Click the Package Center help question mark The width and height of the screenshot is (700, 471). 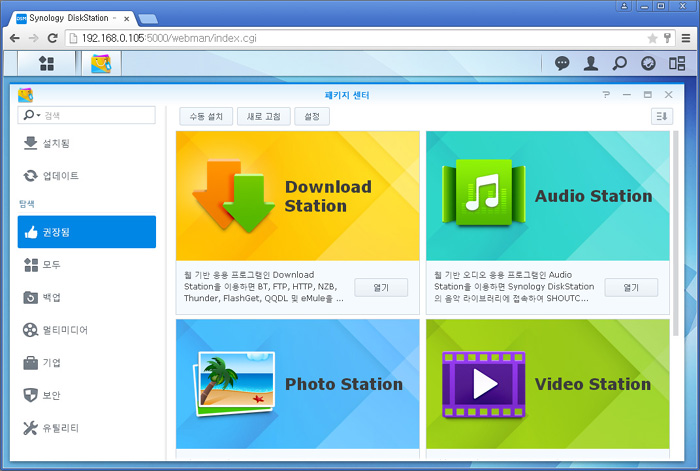coord(606,95)
